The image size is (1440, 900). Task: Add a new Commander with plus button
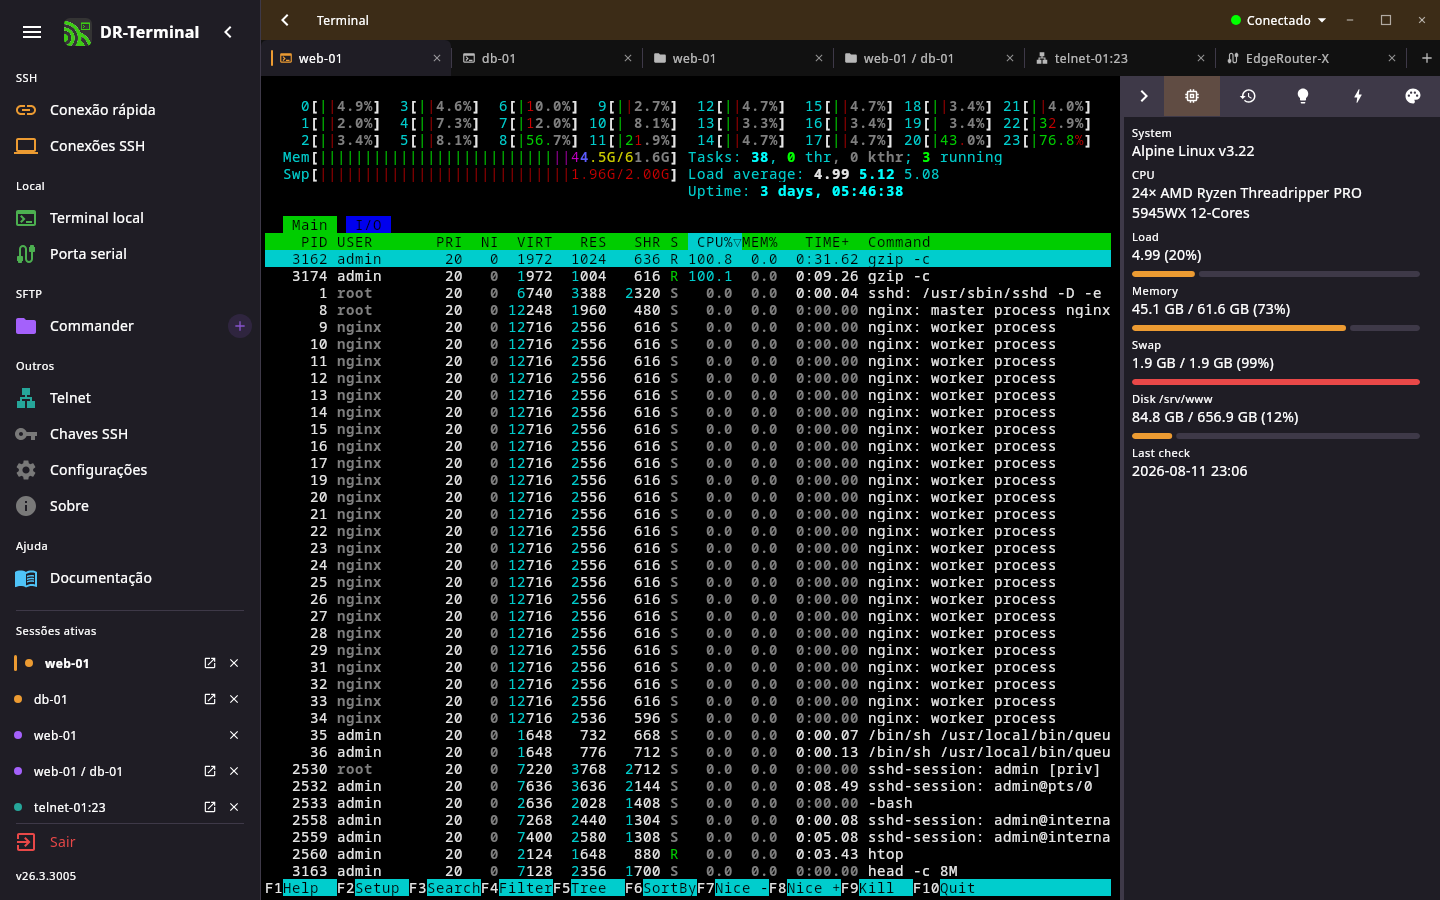coord(239,326)
